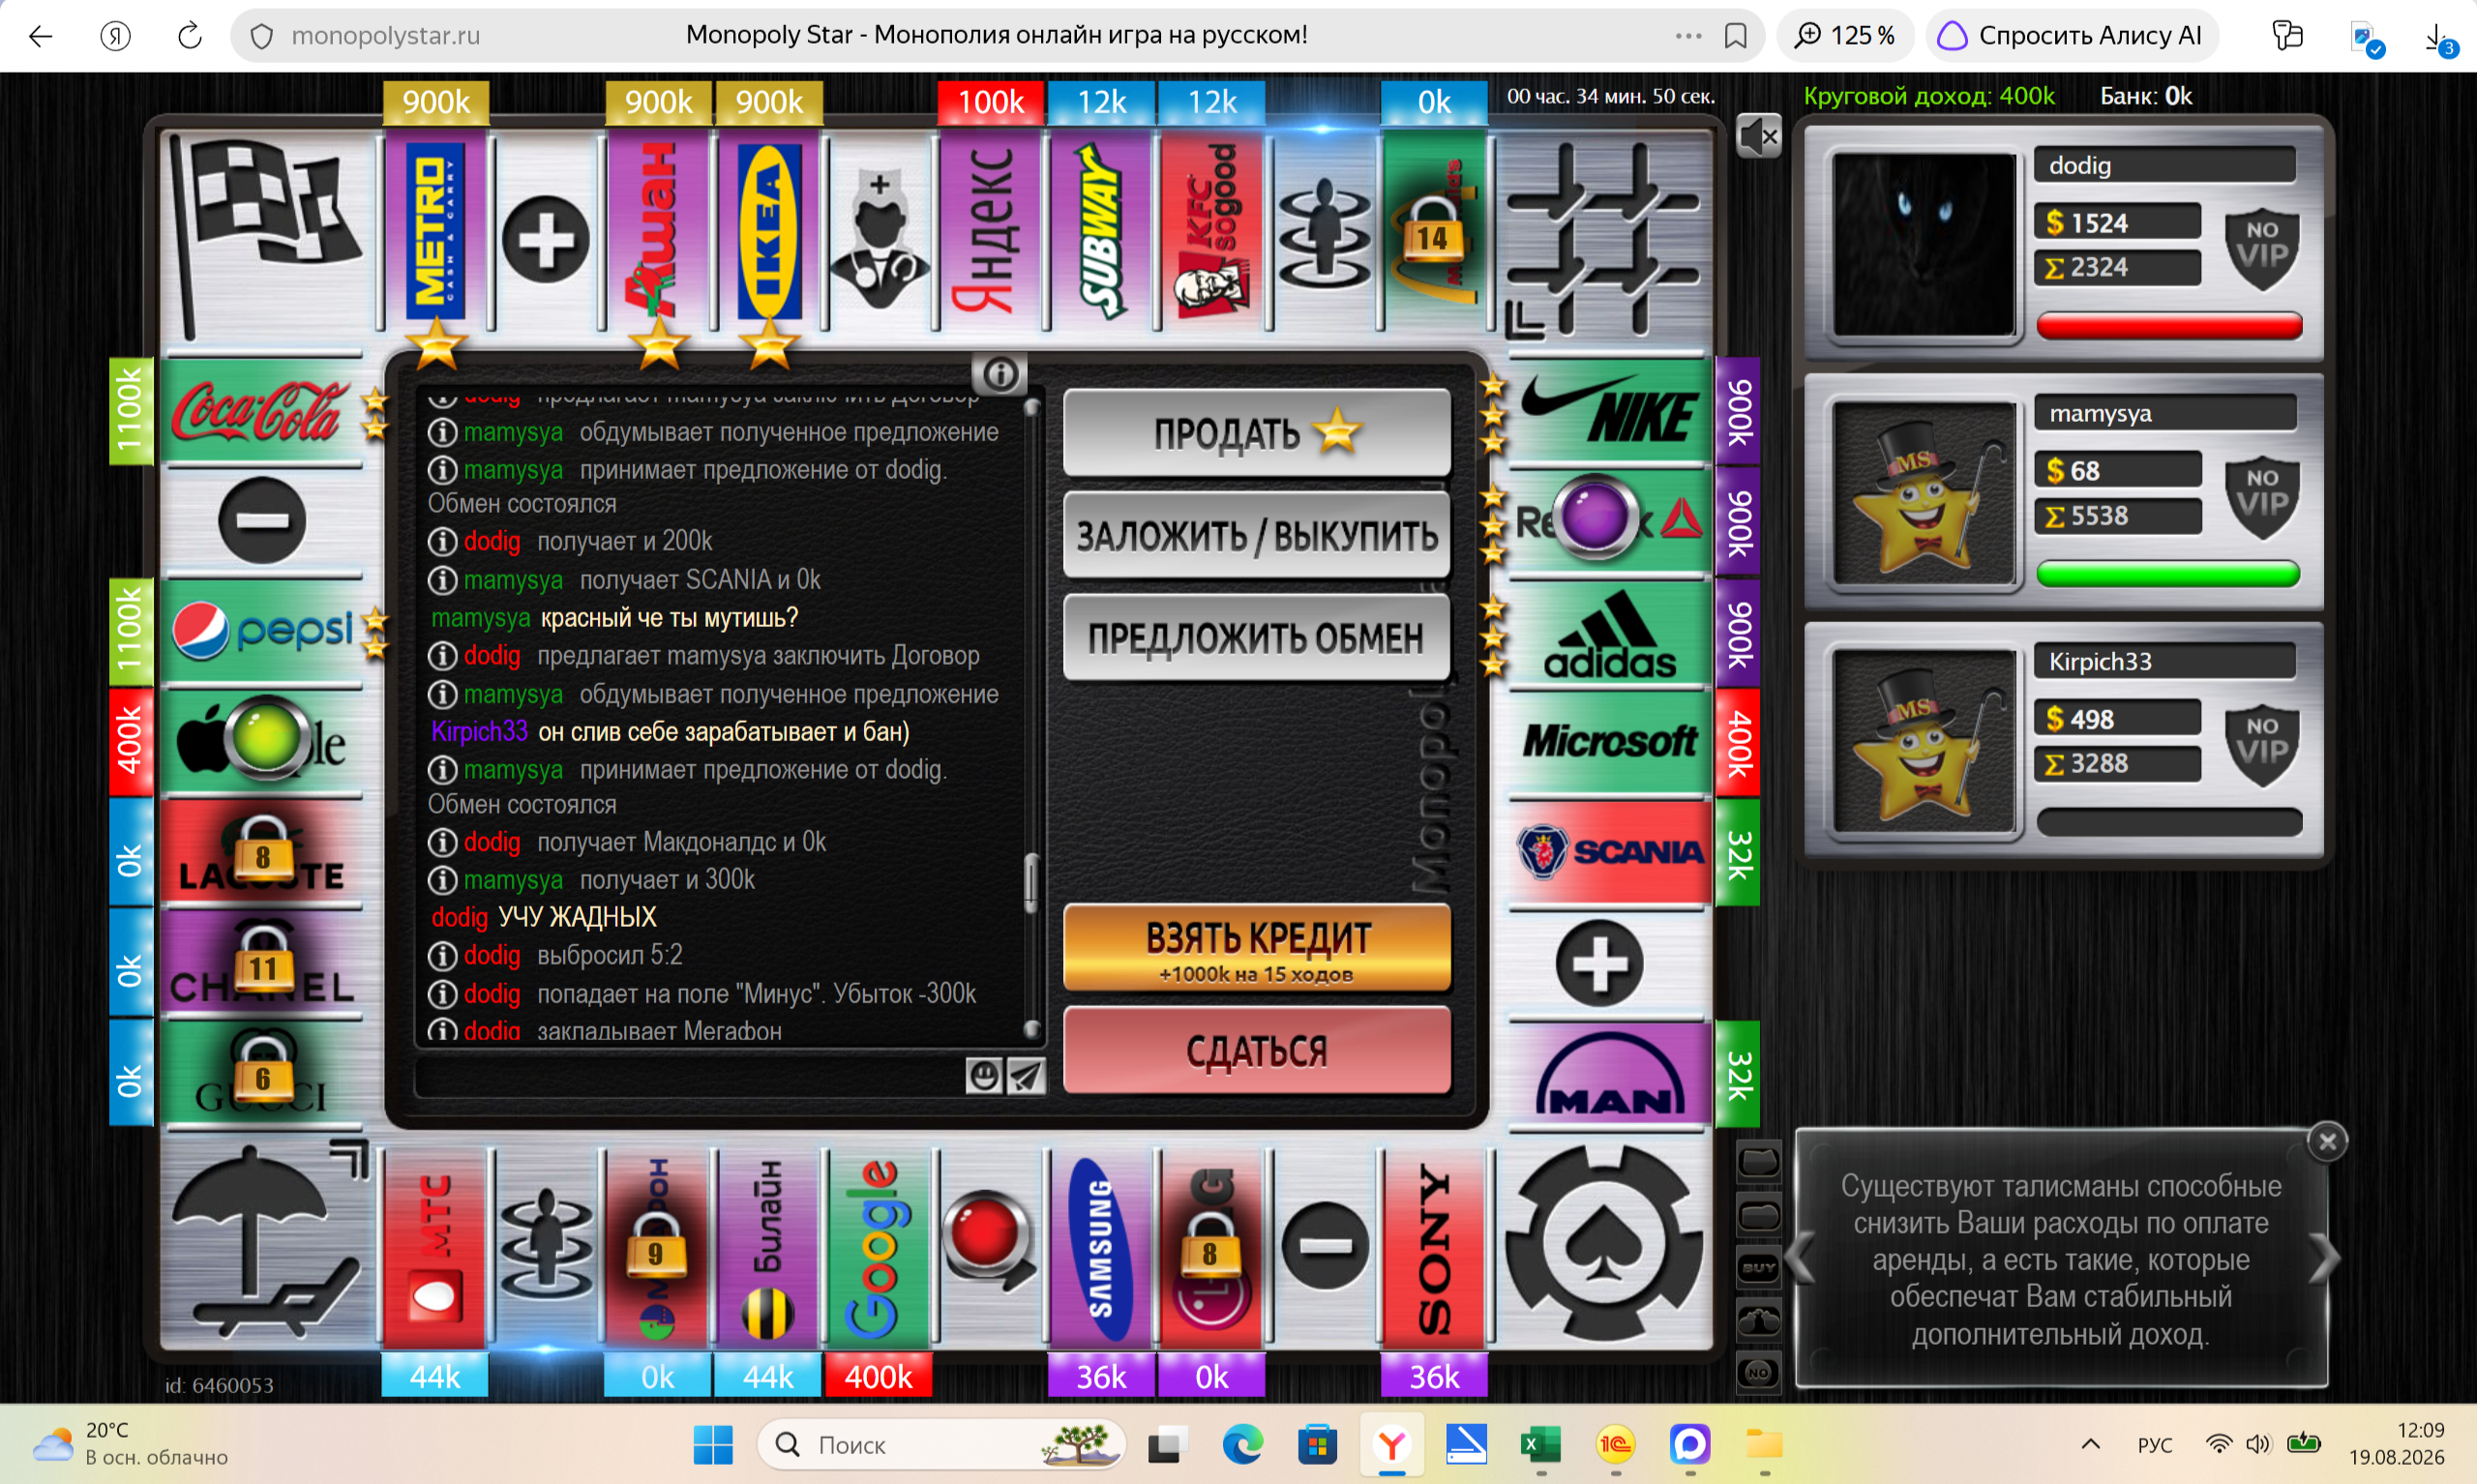Screen dimensions: 2477x1484
Task: Click the locked McDonald's cell showing 14
Action: (x=1434, y=231)
